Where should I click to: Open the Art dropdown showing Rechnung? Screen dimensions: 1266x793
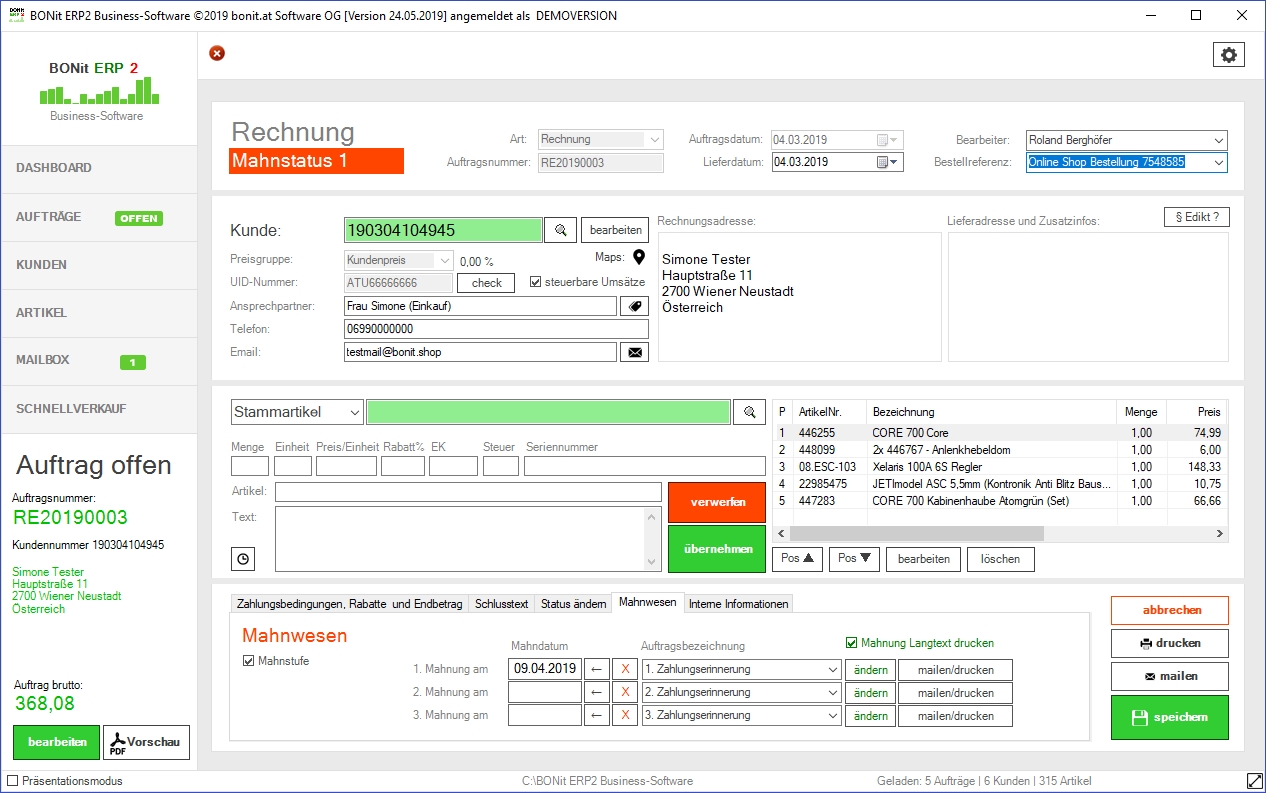coord(655,140)
